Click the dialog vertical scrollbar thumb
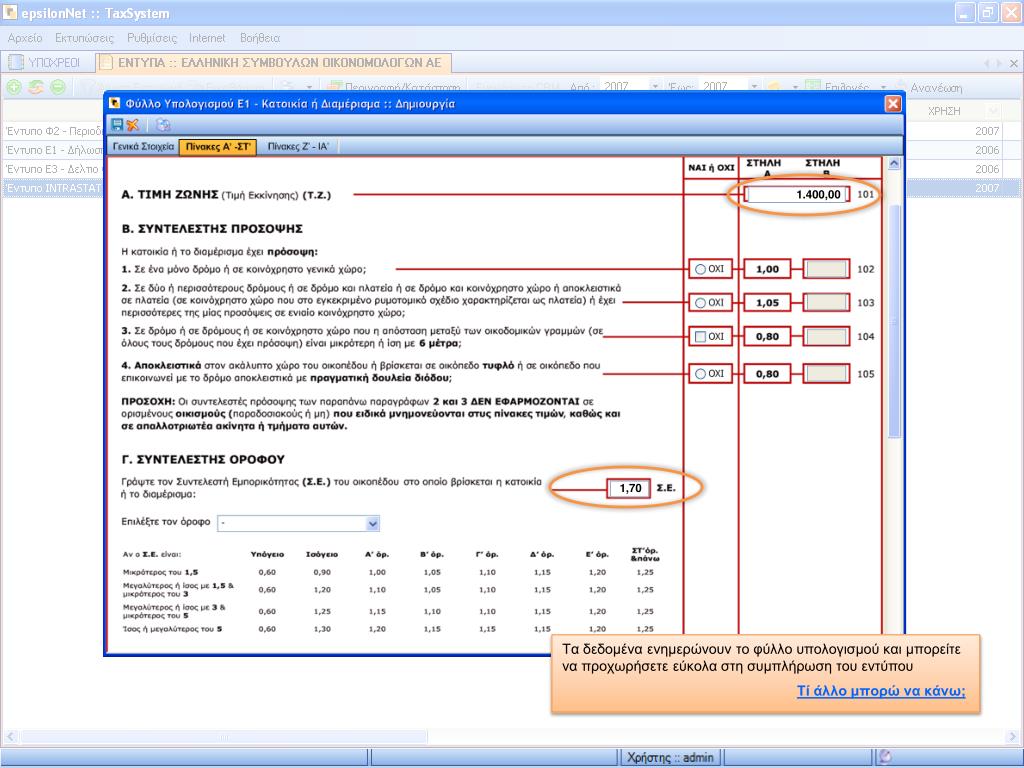The width and height of the screenshot is (1024, 768). click(x=894, y=320)
